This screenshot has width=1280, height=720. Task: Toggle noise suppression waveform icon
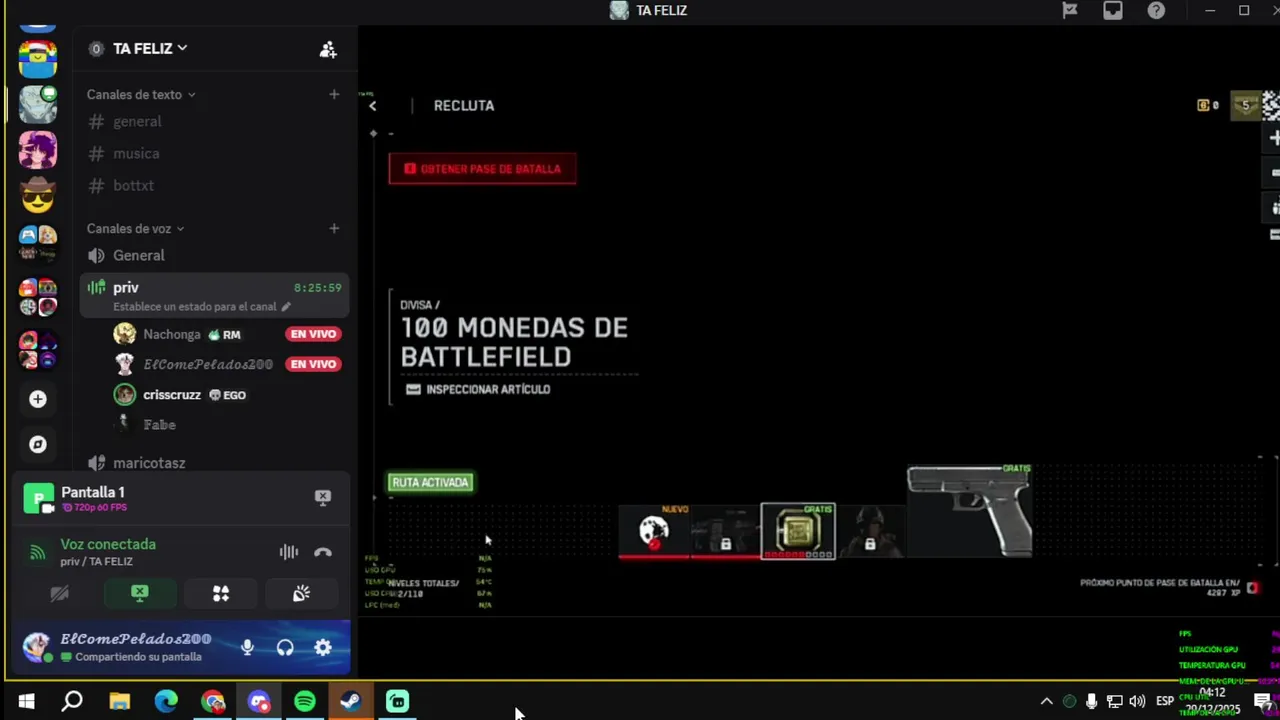[288, 552]
